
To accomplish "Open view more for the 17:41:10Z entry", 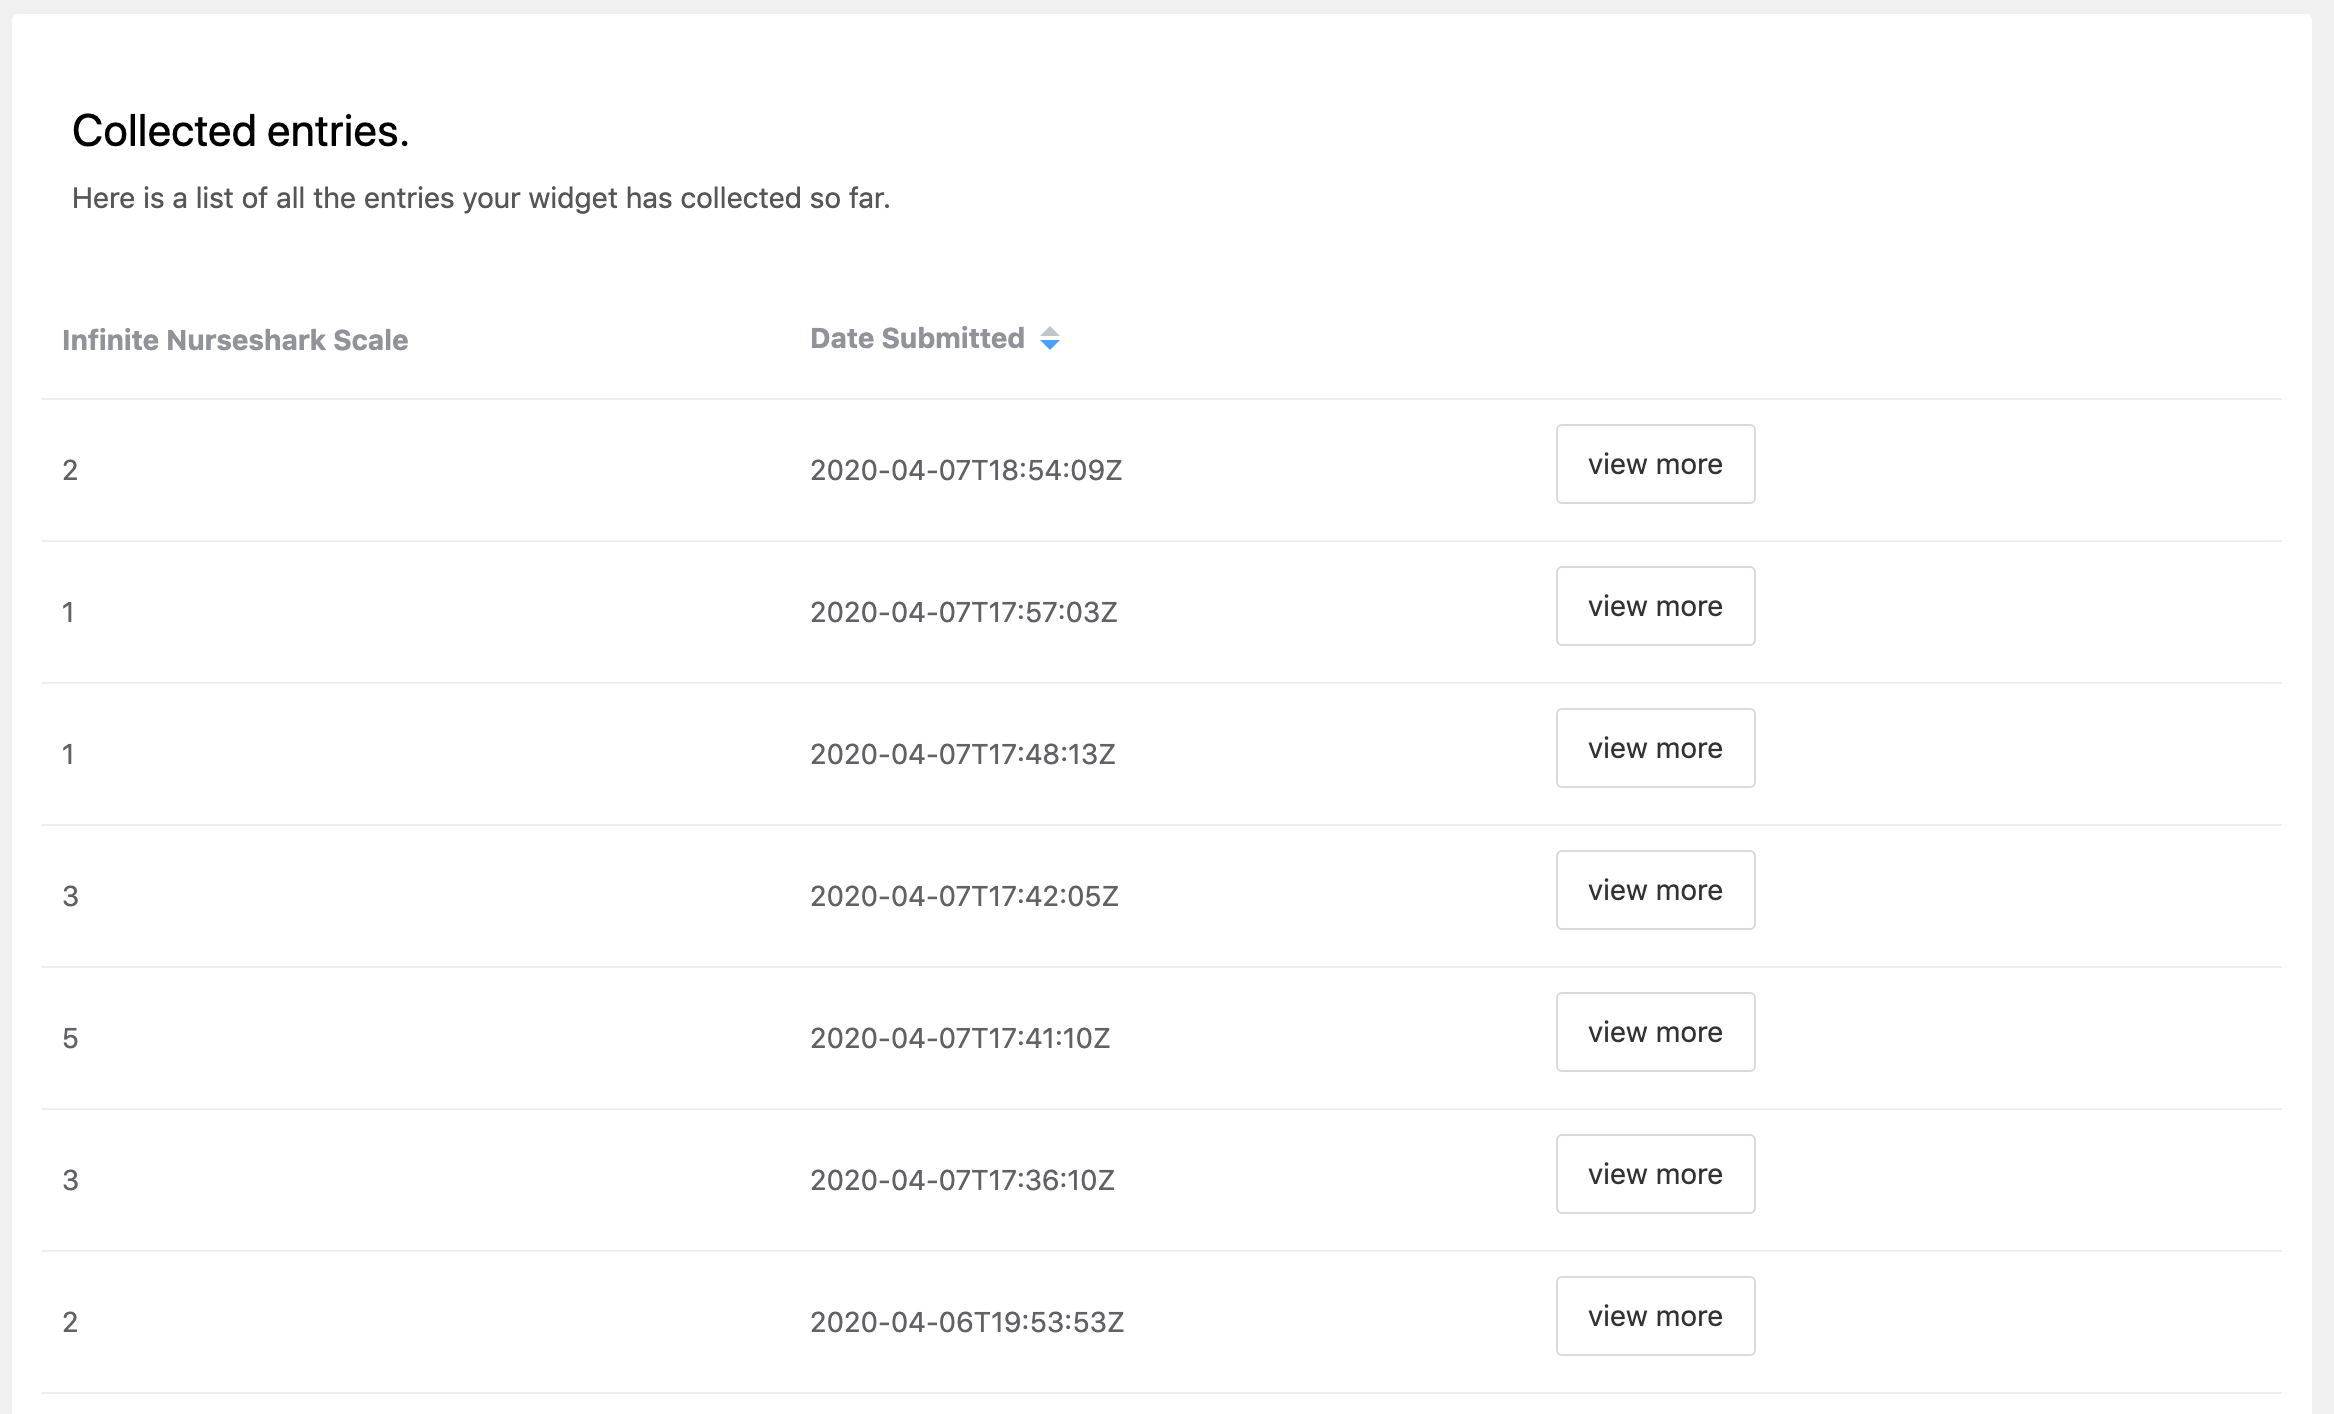I will tap(1655, 1032).
